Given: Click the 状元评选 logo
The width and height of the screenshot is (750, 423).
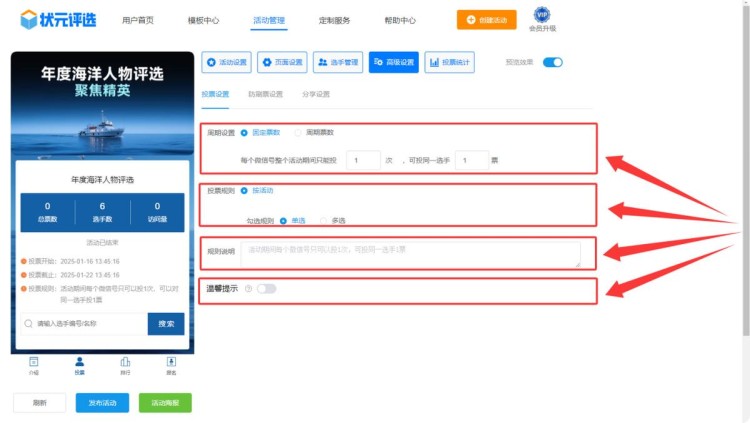Looking at the screenshot, I should (60, 19).
